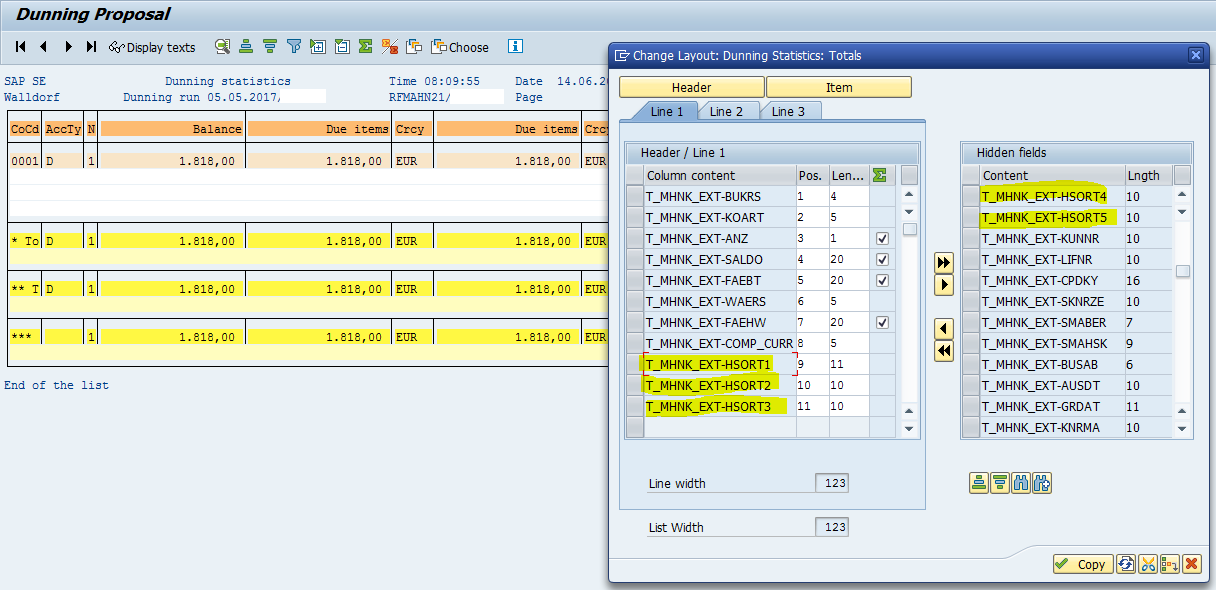Click the Find binoculars icon

[1021, 484]
